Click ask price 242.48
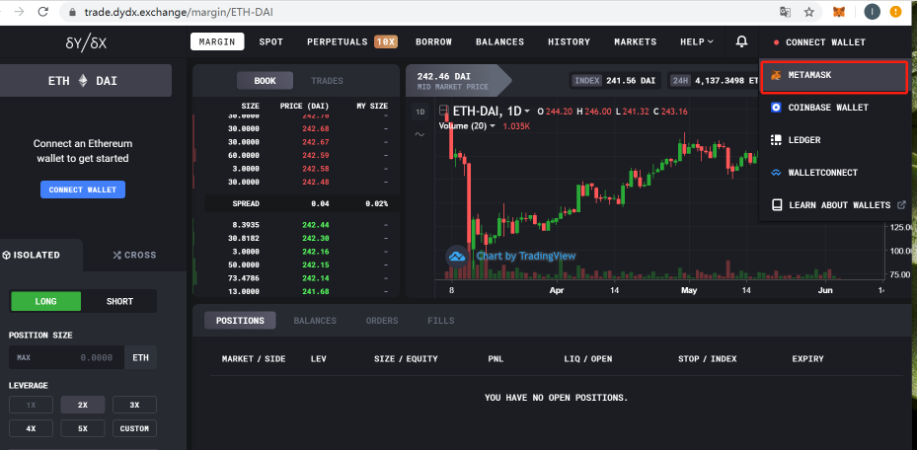 coord(315,182)
